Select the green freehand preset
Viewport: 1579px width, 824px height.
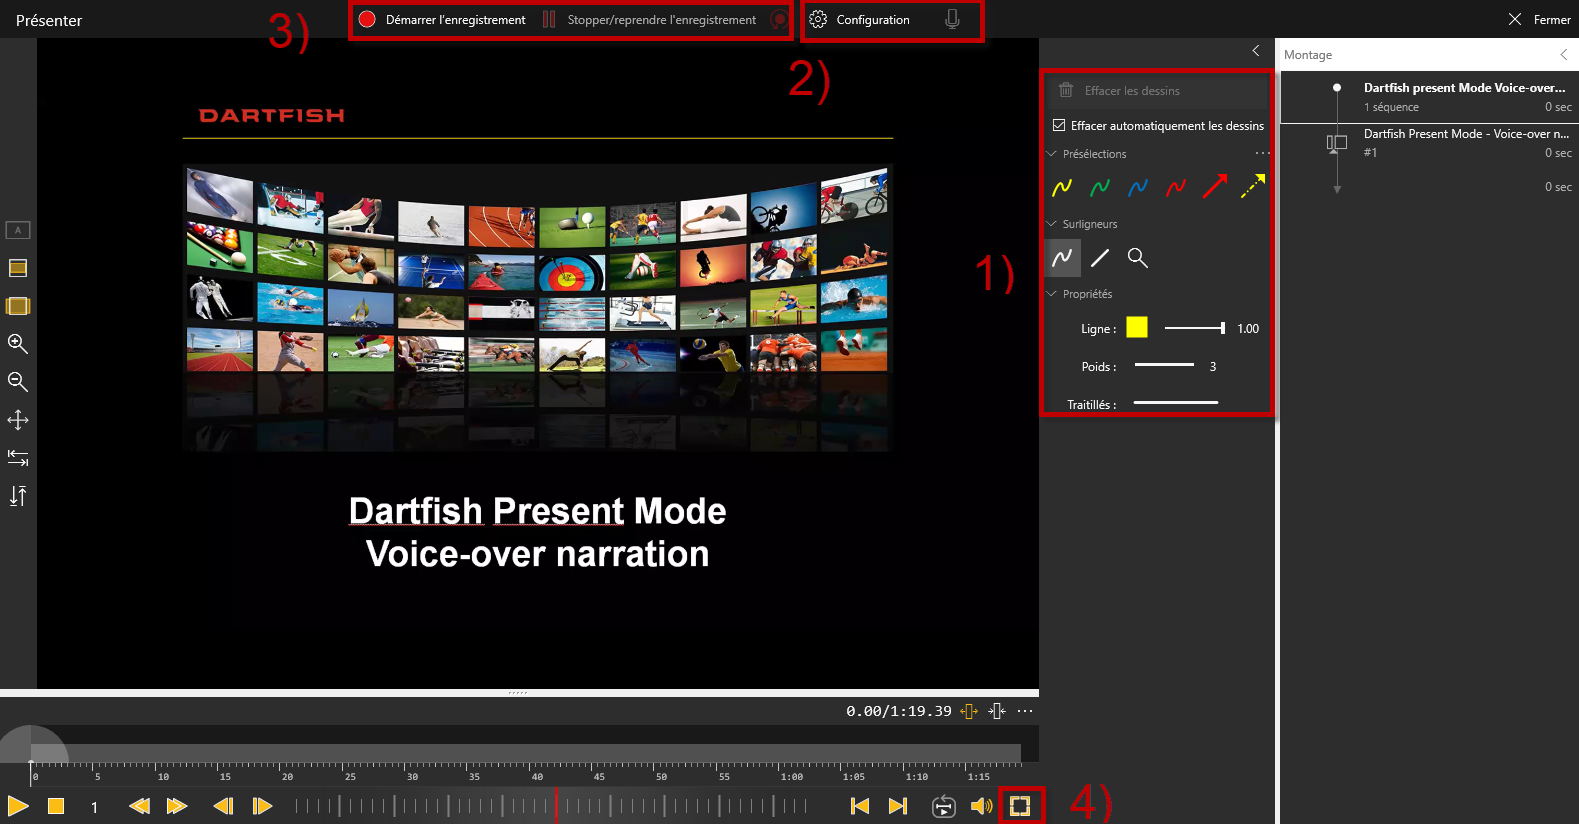click(x=1100, y=187)
